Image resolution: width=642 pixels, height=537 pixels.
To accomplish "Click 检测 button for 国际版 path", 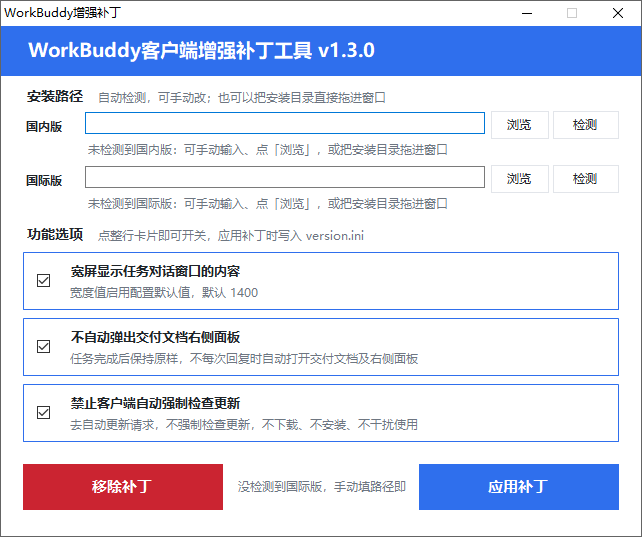I will (585, 179).
